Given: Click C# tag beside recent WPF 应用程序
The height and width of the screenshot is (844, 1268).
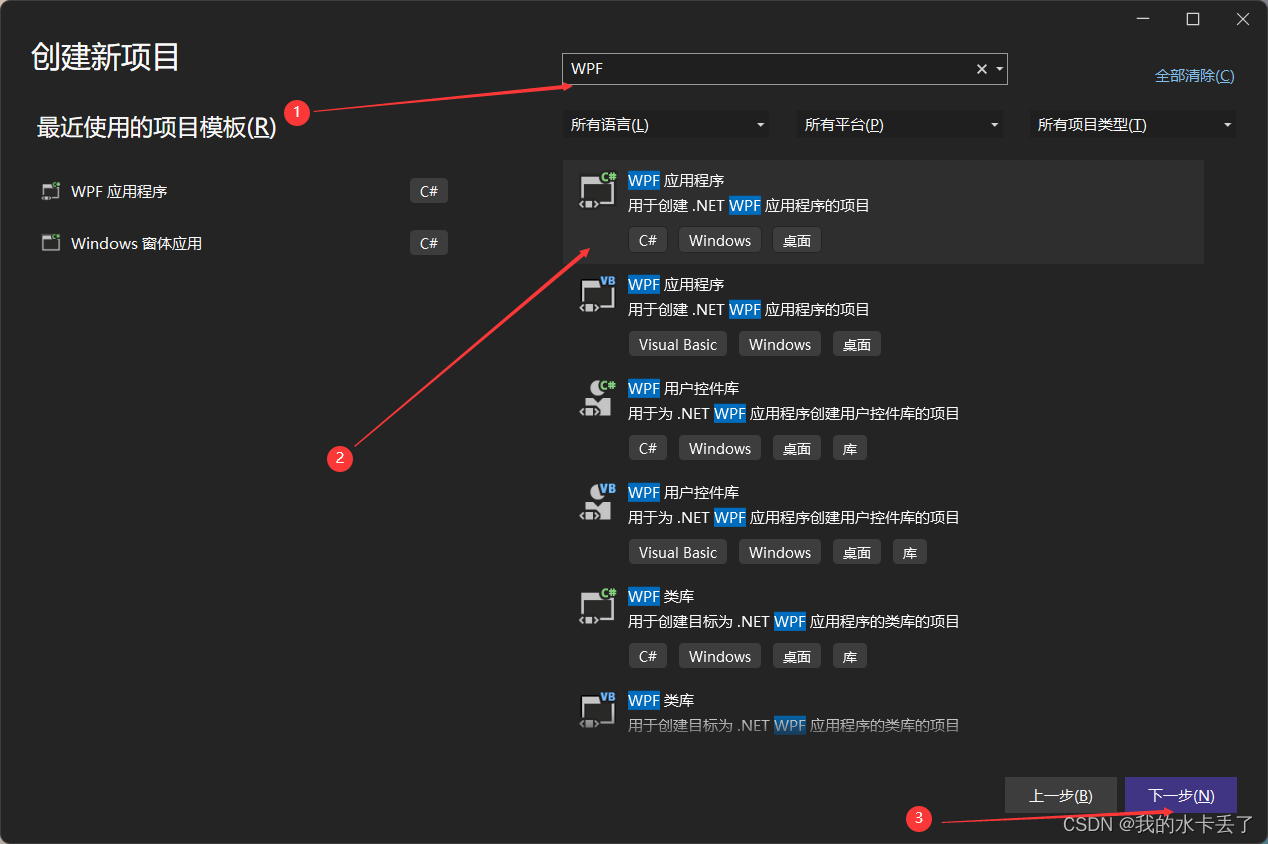Looking at the screenshot, I should (x=429, y=191).
